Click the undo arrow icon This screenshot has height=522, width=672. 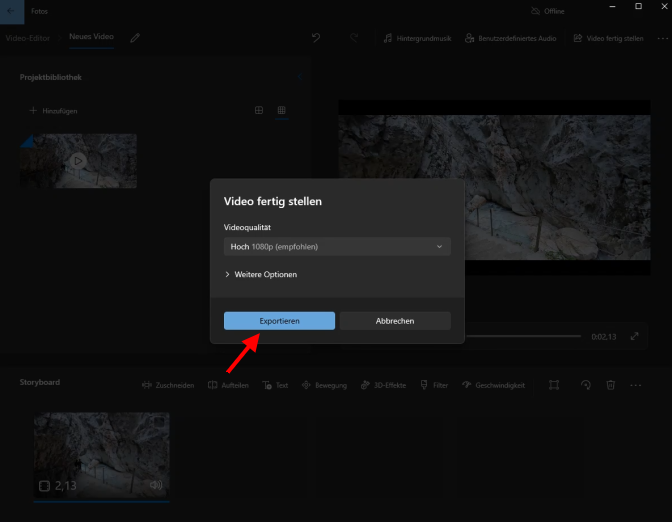[x=316, y=38]
